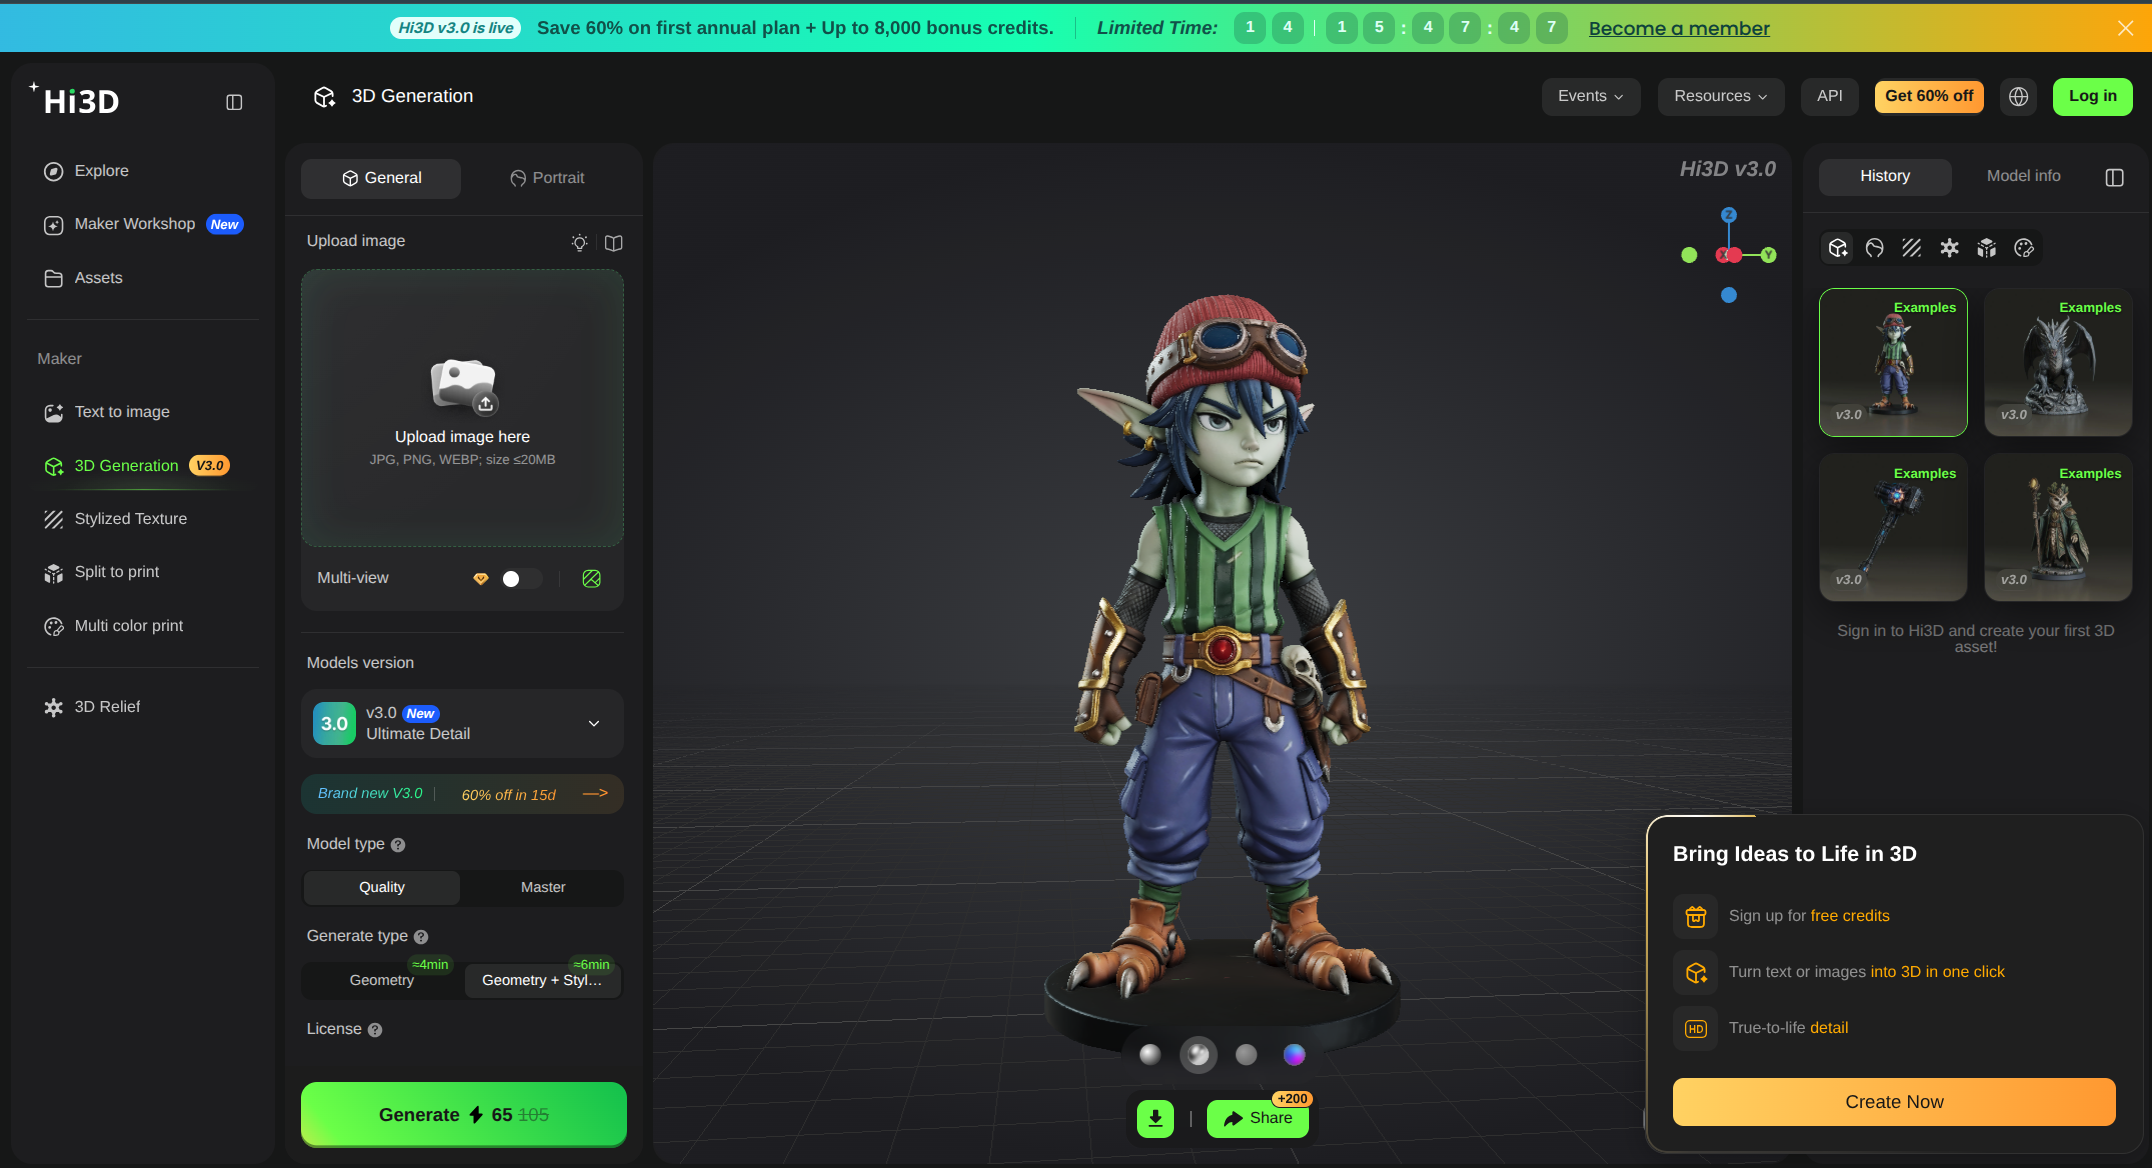This screenshot has width=2152, height=1168.
Task: Select Master model type
Action: point(543,887)
